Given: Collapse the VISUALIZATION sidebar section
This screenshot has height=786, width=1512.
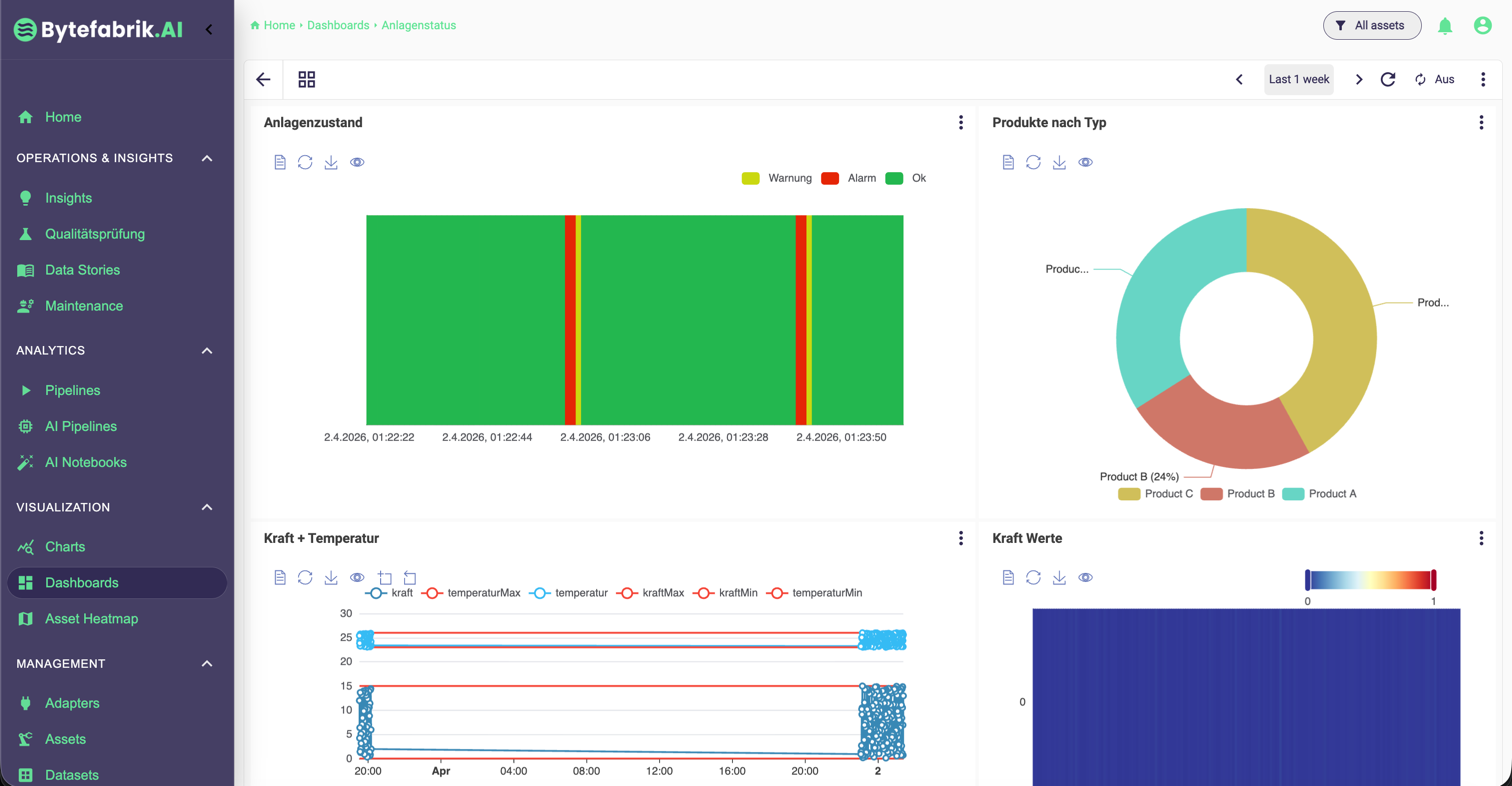Looking at the screenshot, I should [206, 507].
